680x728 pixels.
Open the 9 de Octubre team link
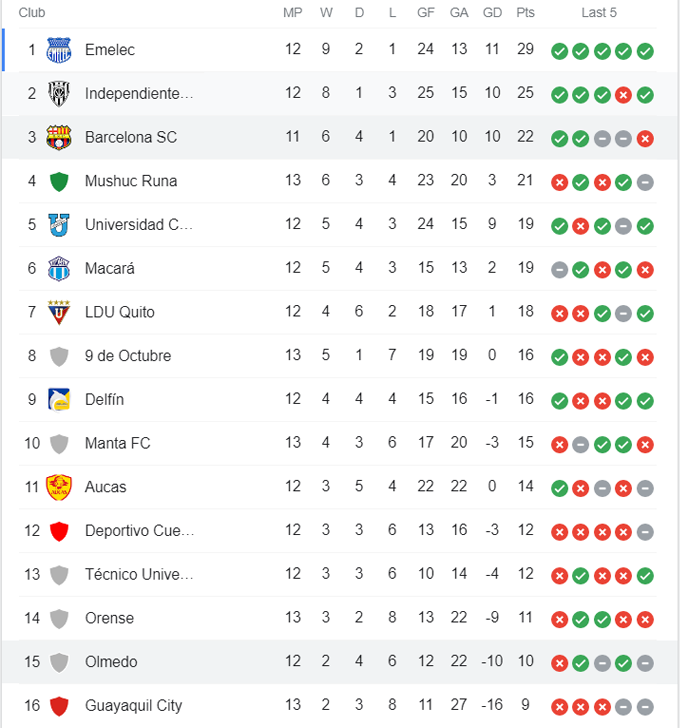tap(128, 356)
